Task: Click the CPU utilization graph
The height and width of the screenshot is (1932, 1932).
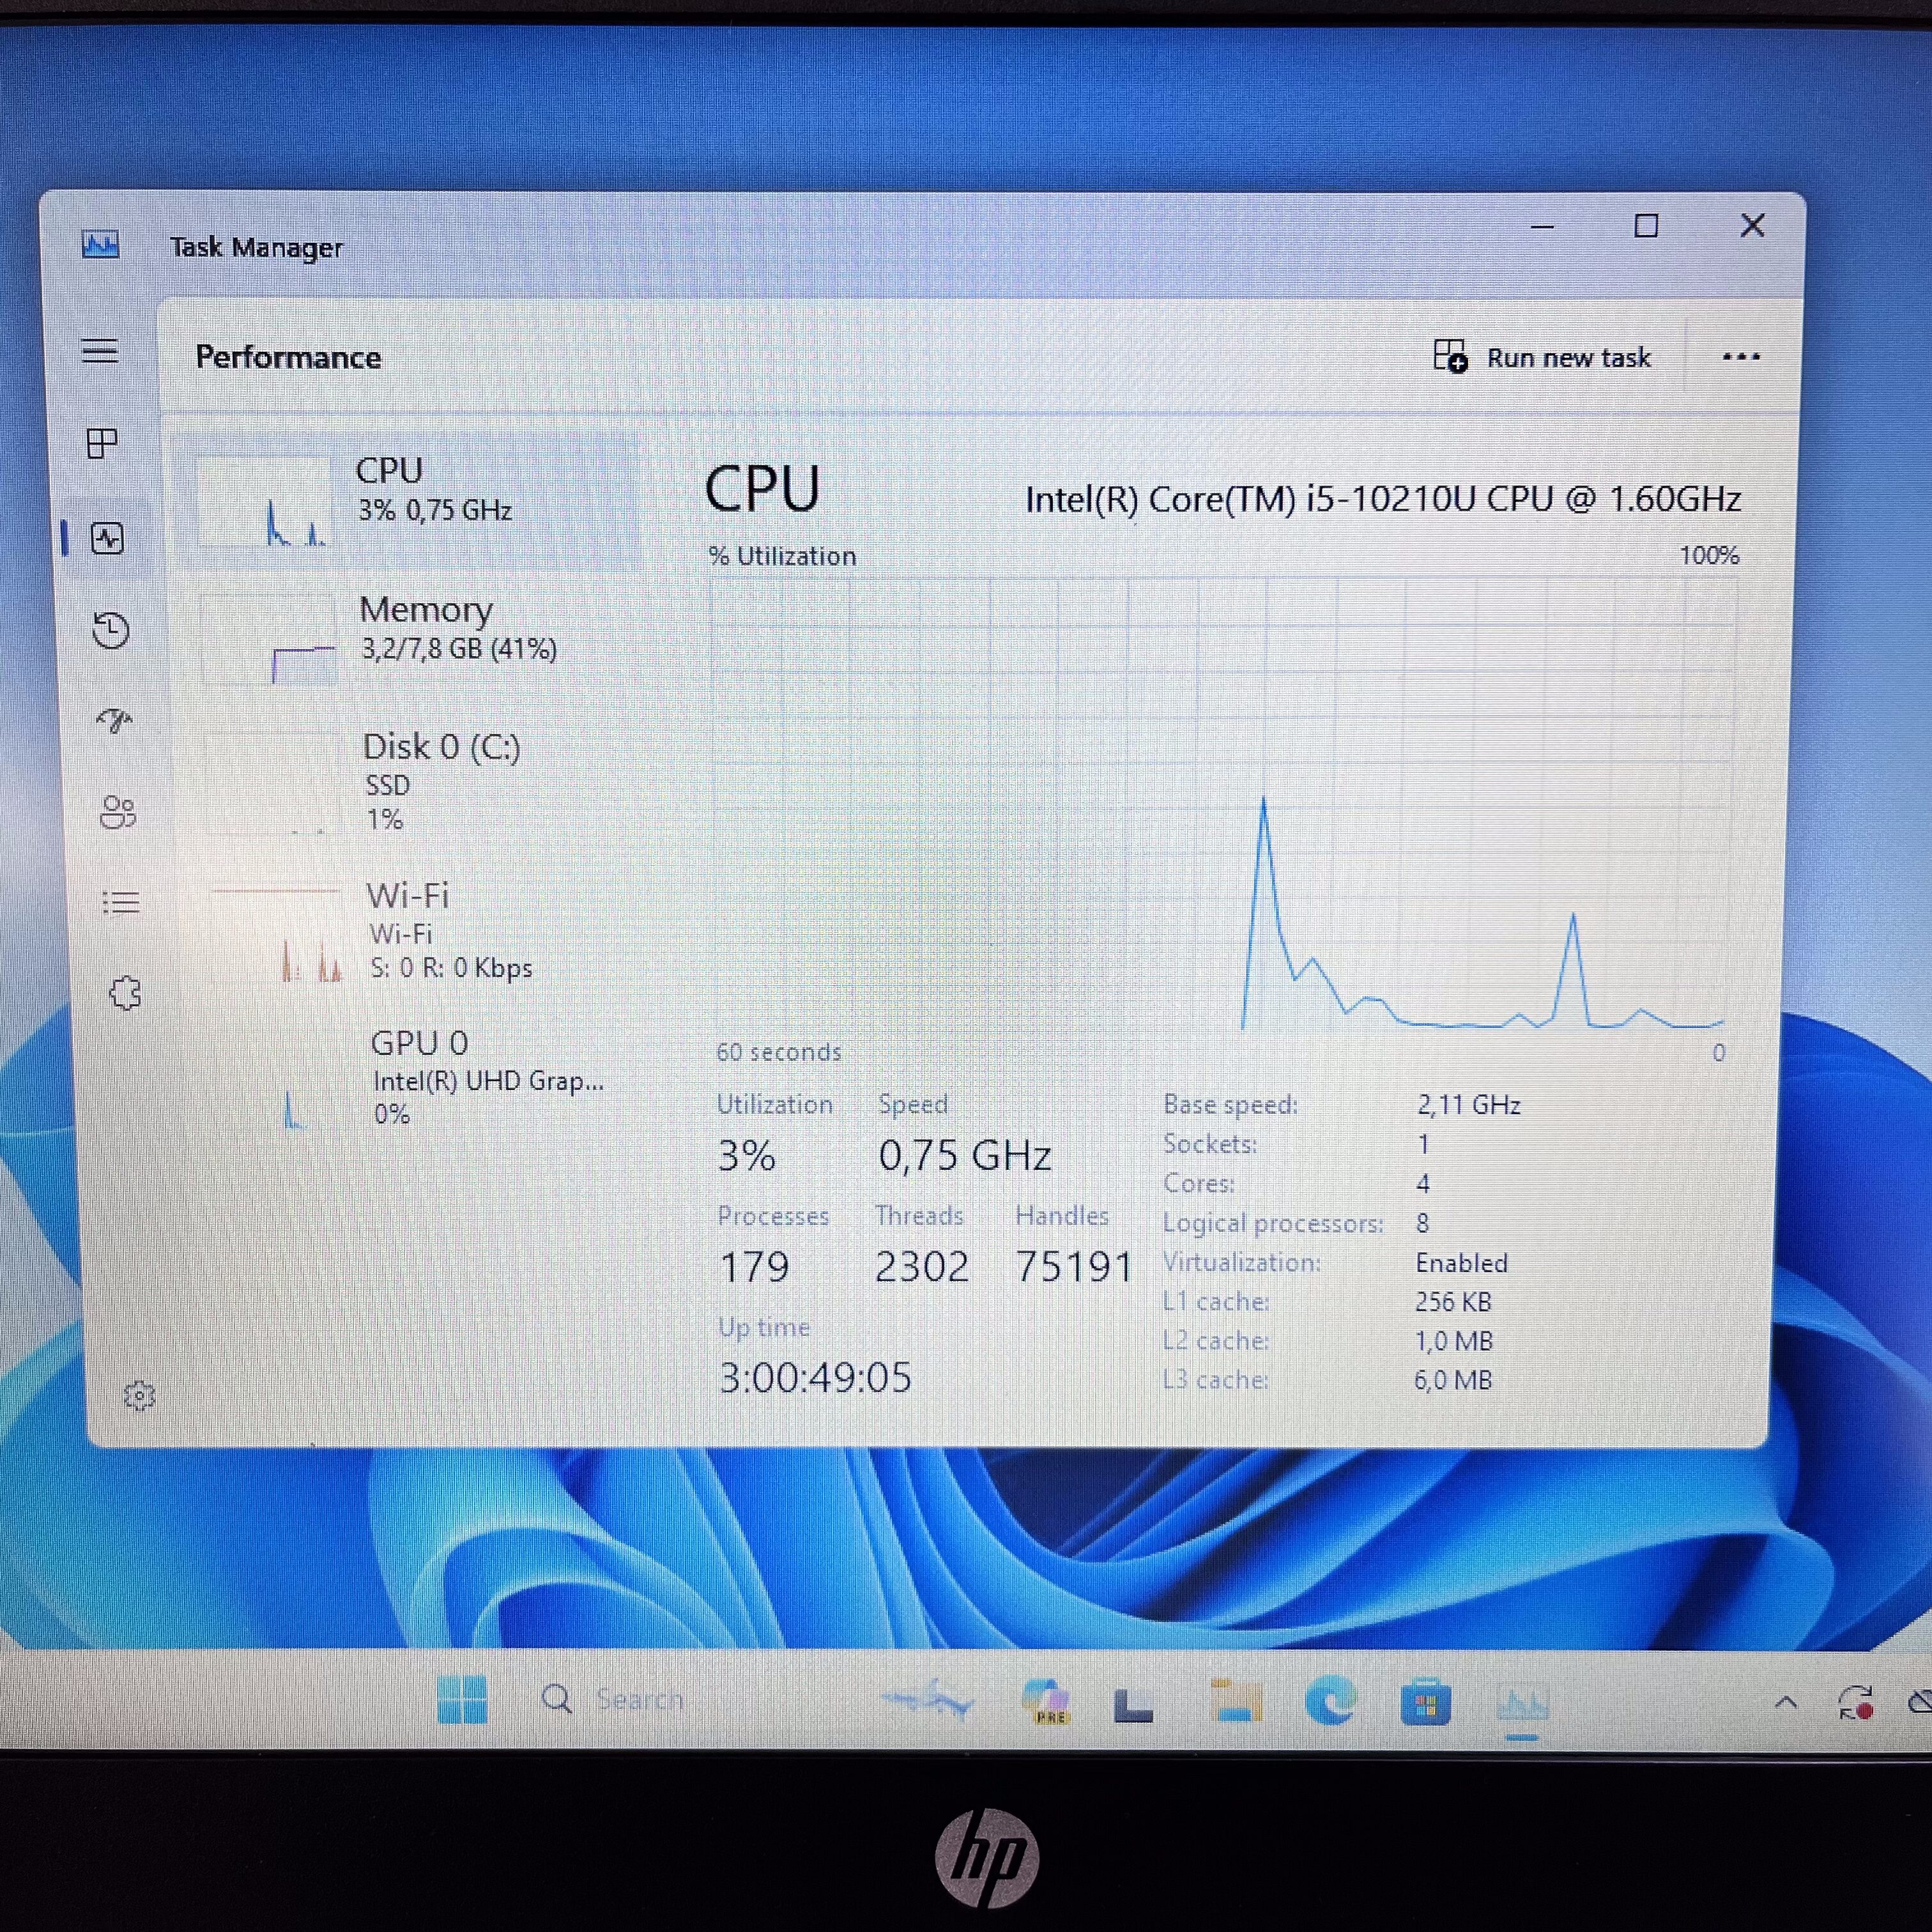Action: (x=1223, y=803)
